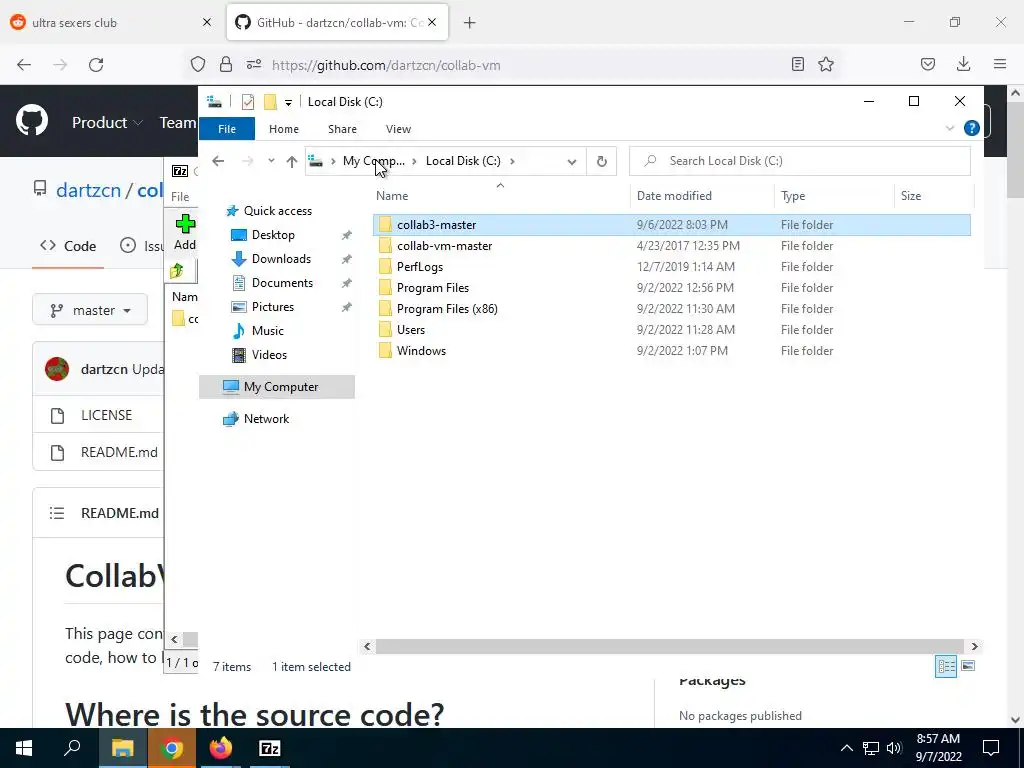The height and width of the screenshot is (768, 1024).
Task: Open a new Firefox tab
Action: point(469,23)
